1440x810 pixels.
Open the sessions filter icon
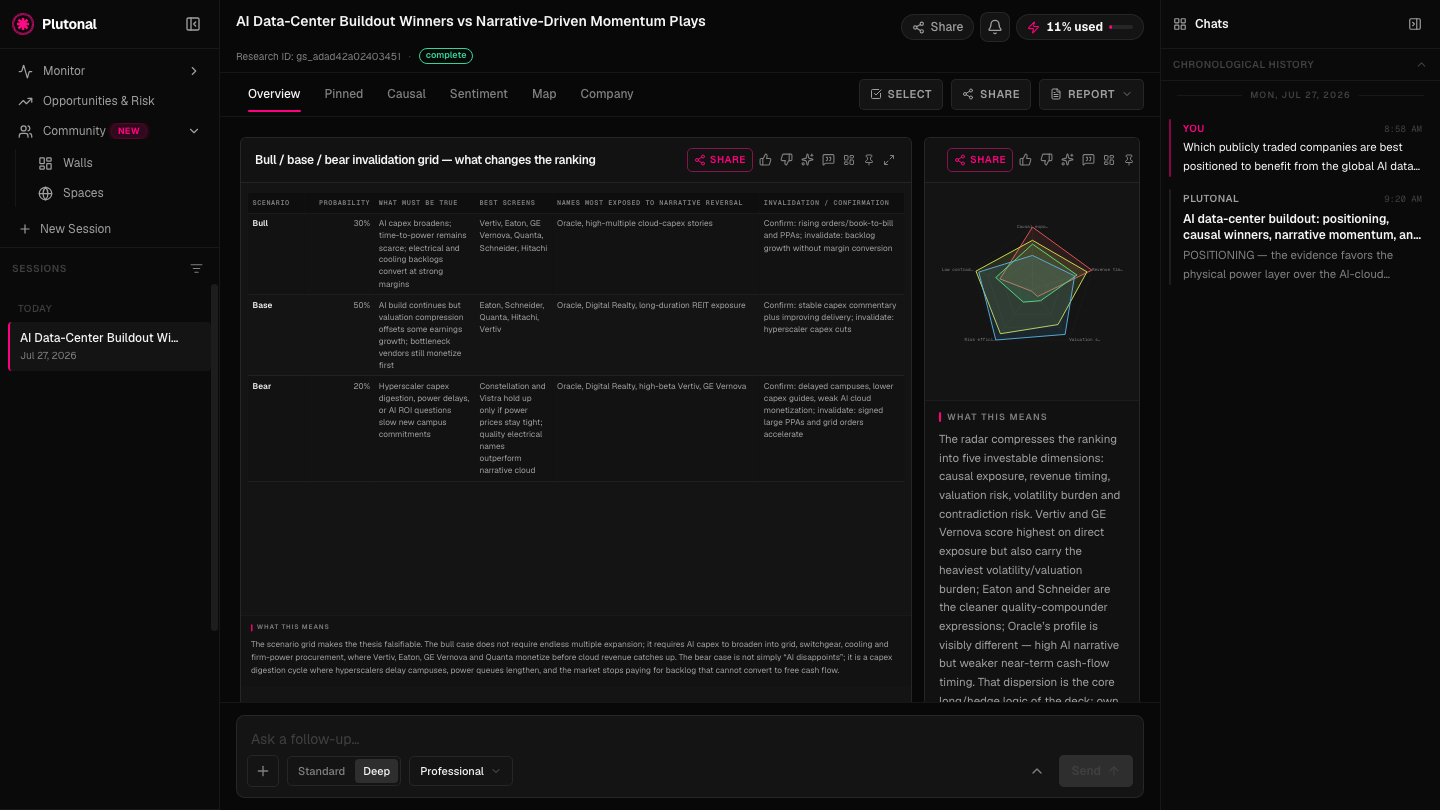196,269
